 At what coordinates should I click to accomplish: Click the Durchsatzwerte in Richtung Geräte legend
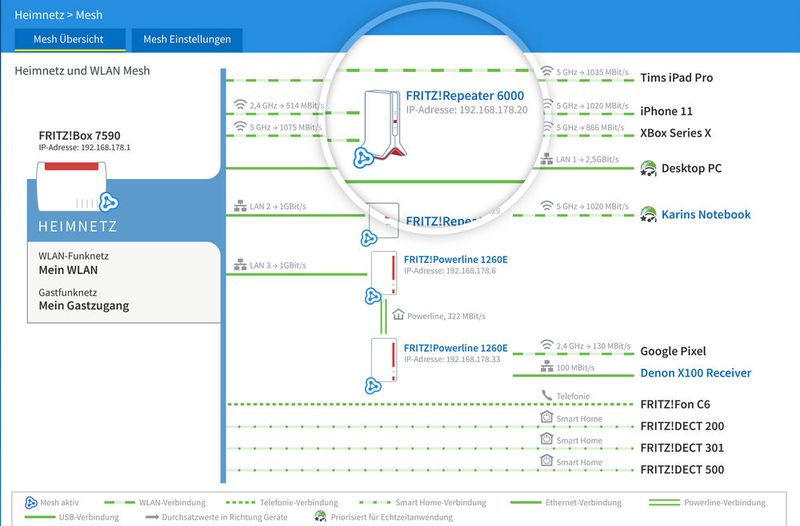(x=216, y=517)
